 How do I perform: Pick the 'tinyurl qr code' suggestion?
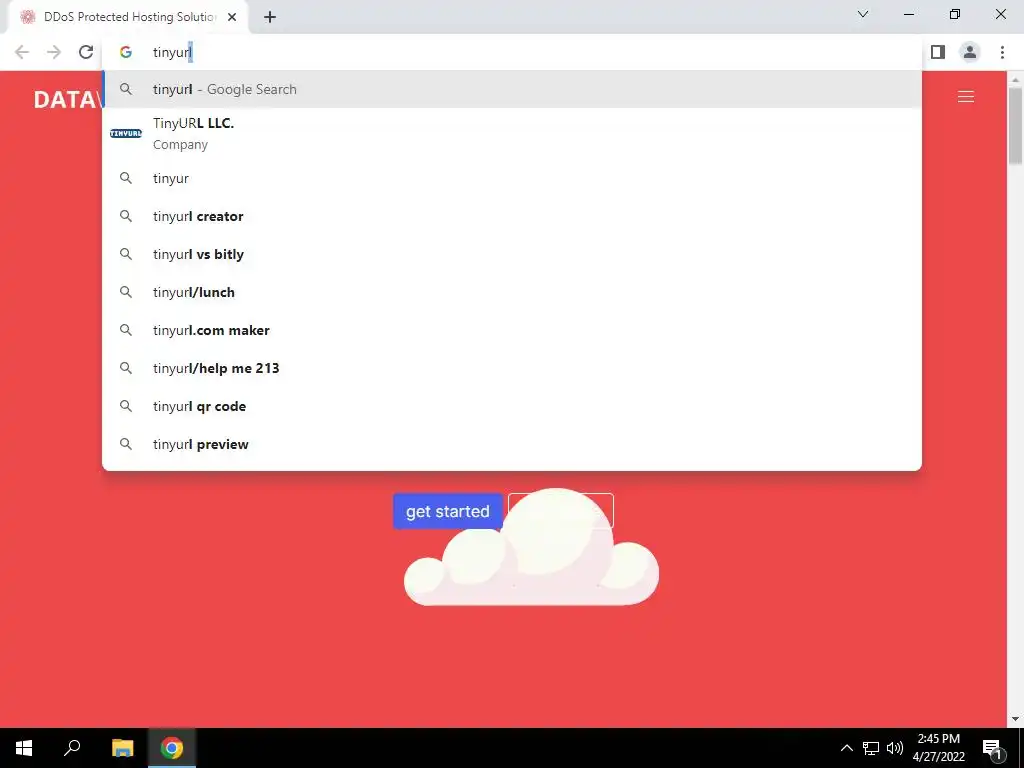point(512,406)
